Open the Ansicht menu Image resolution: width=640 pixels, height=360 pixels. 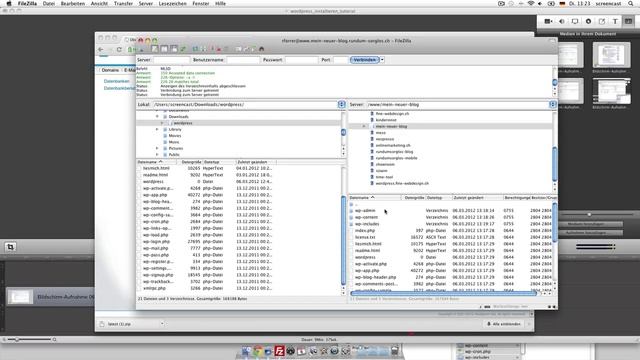[x=99, y=3]
